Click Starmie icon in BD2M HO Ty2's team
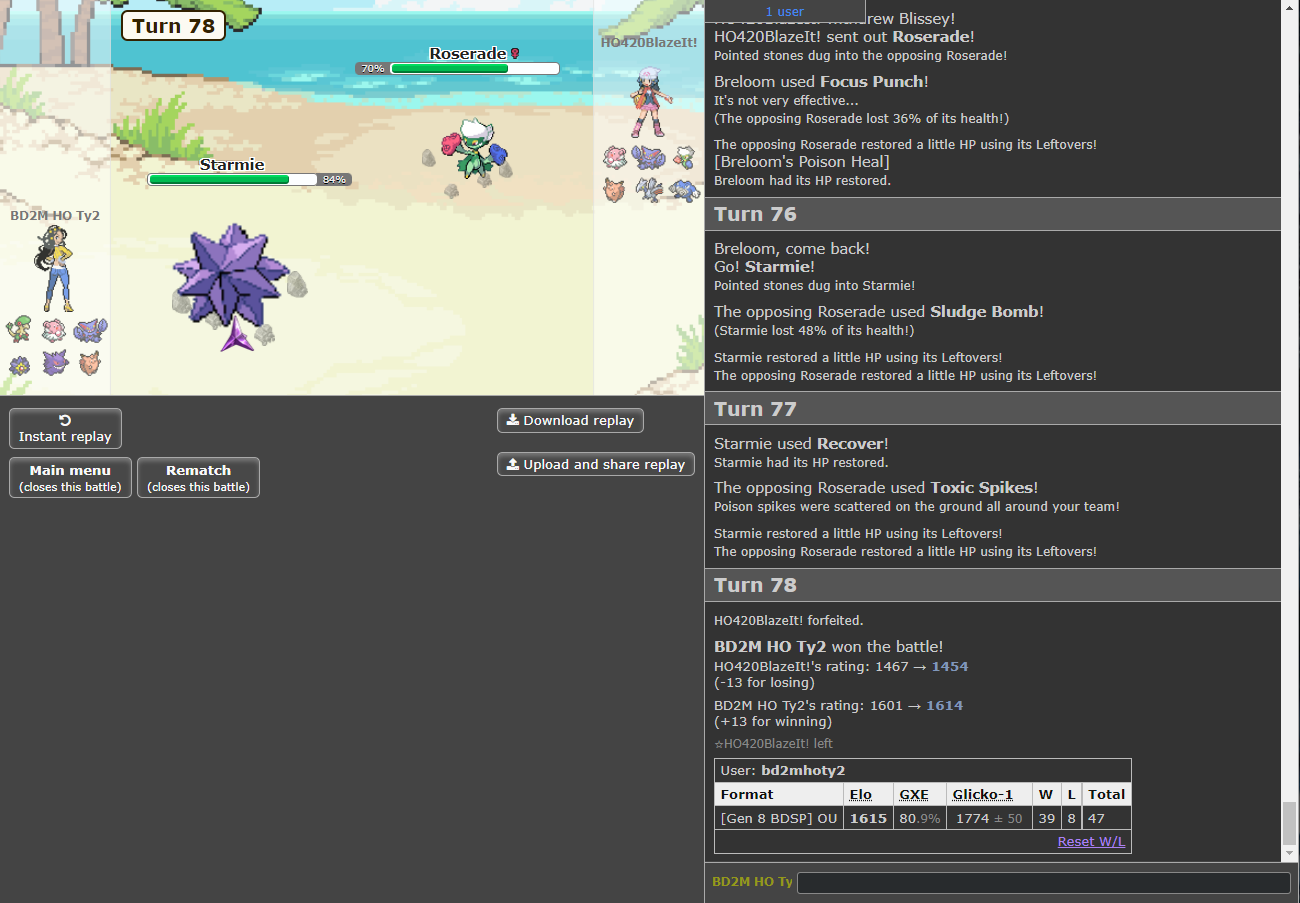 tap(19, 366)
